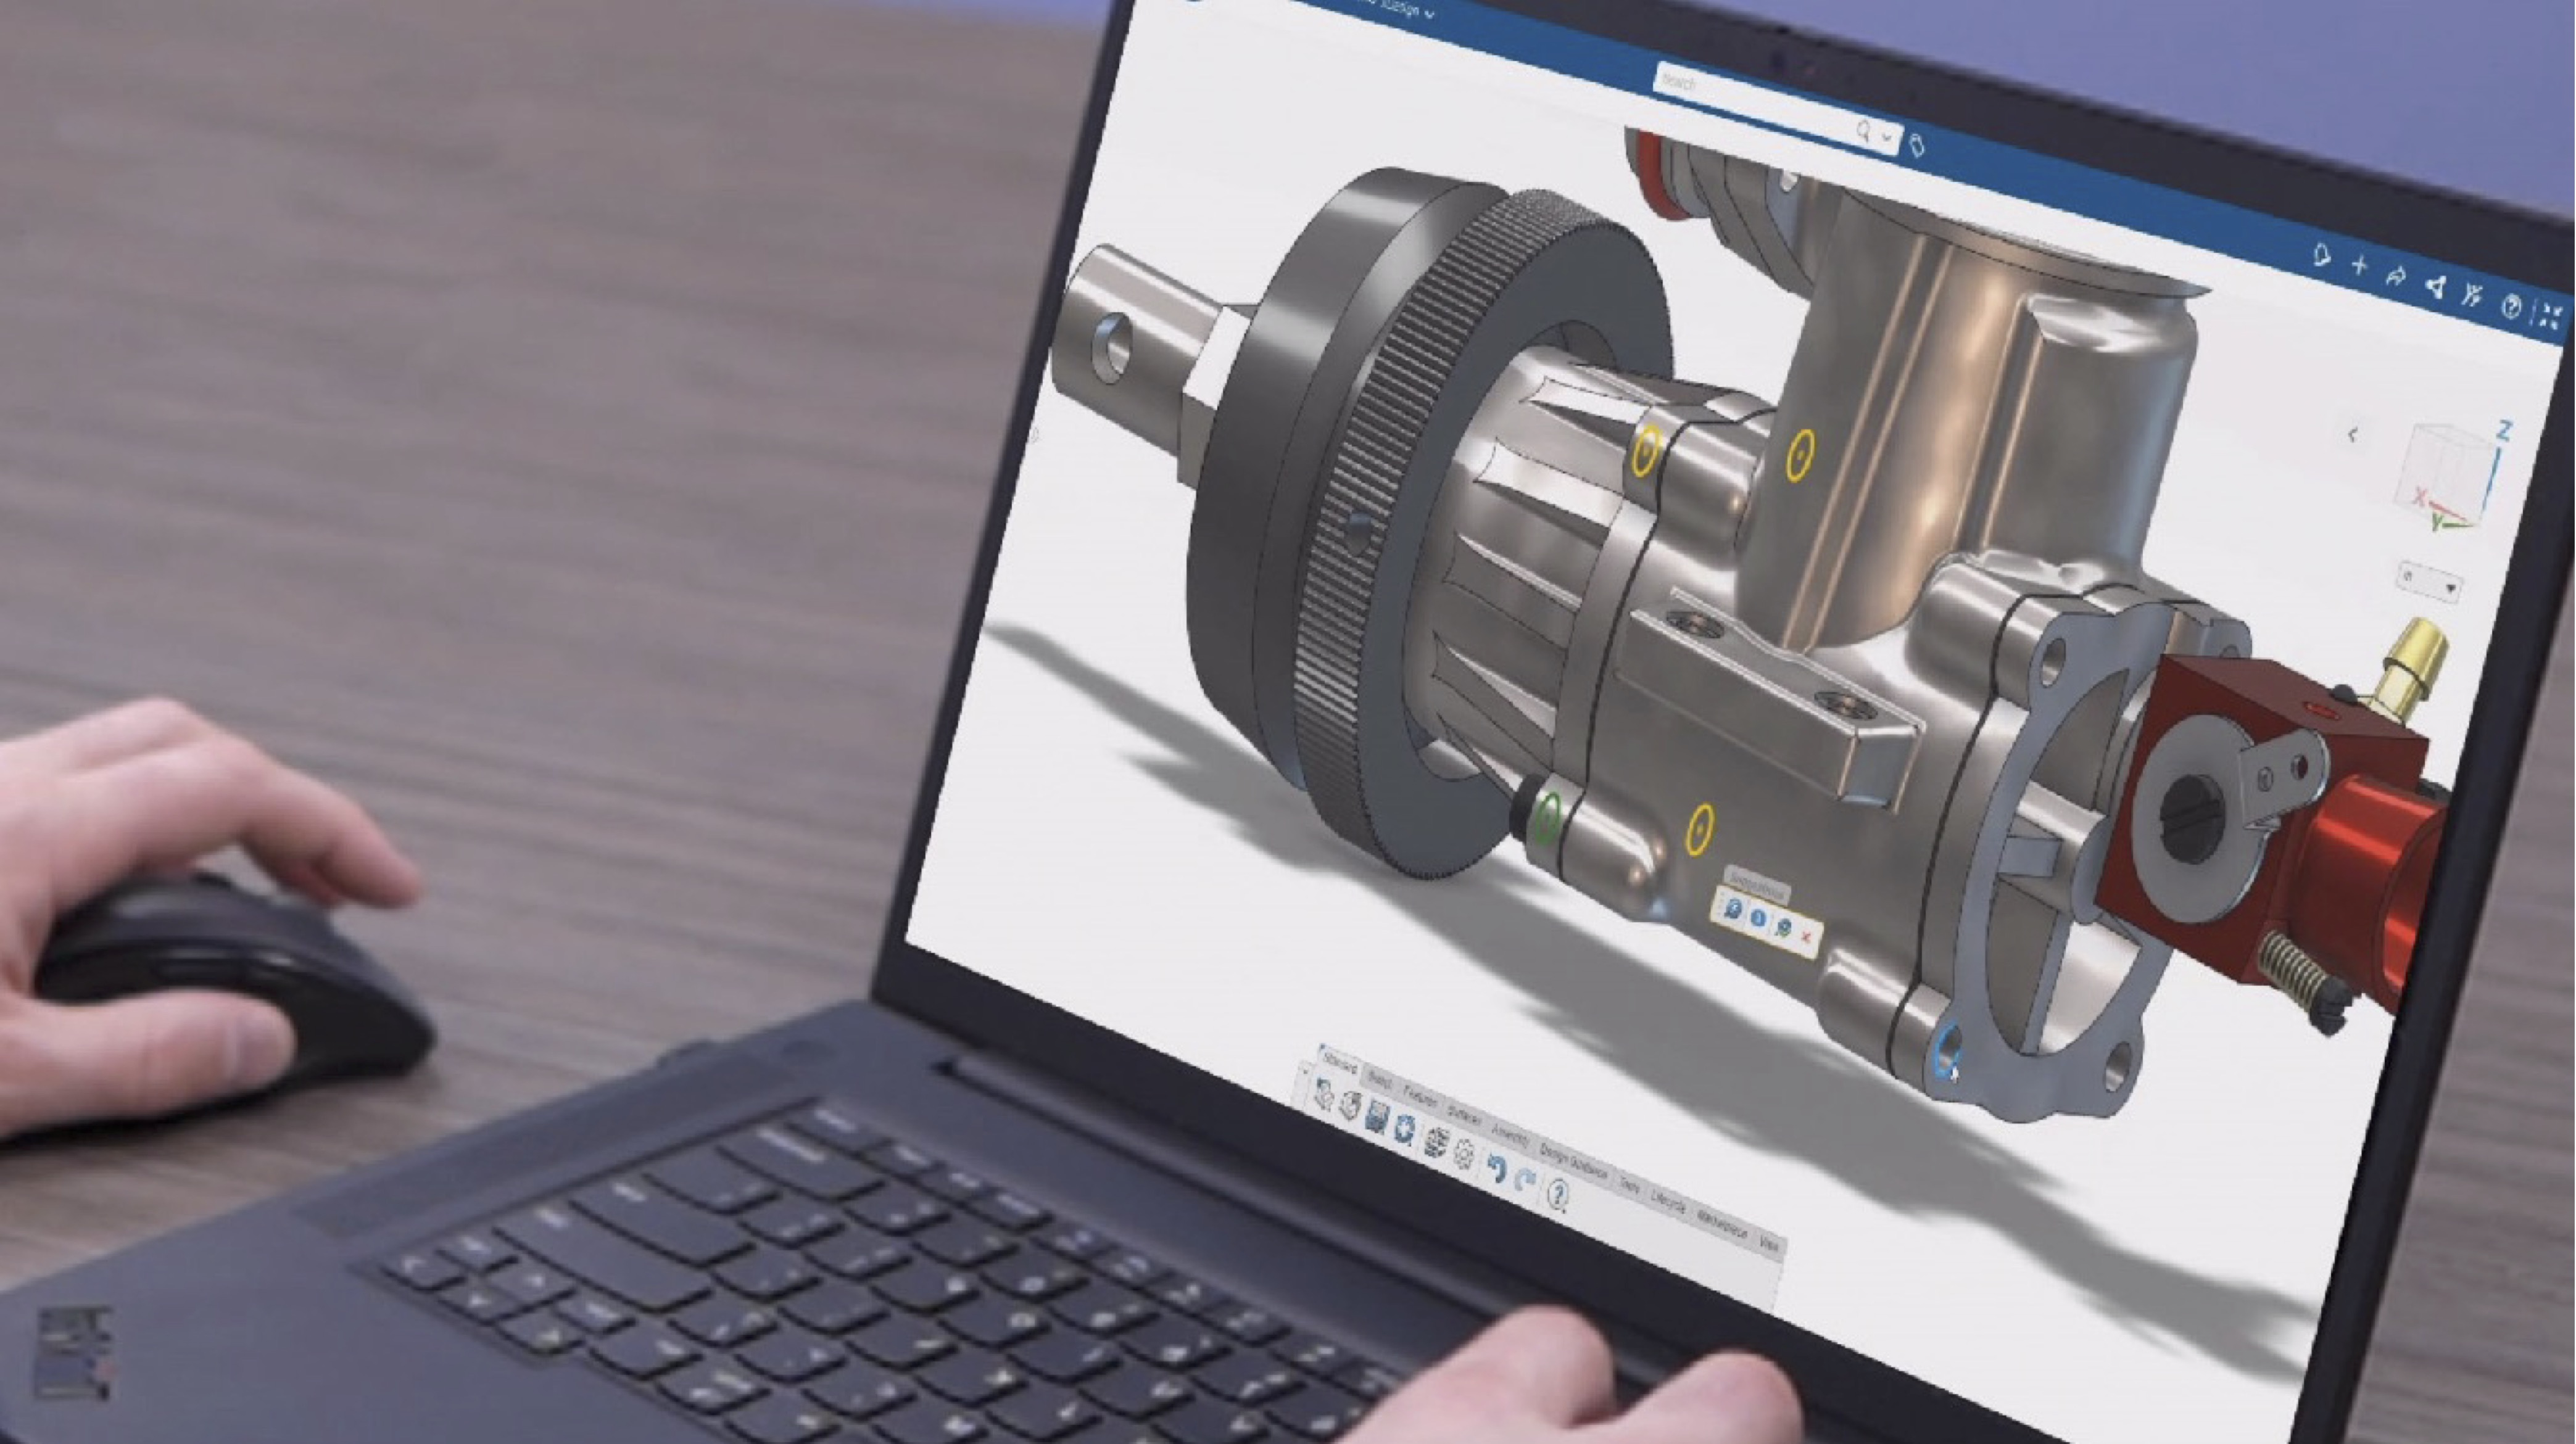Close the context toolbar with the red X
This screenshot has width=2576, height=1444.
click(1806, 936)
